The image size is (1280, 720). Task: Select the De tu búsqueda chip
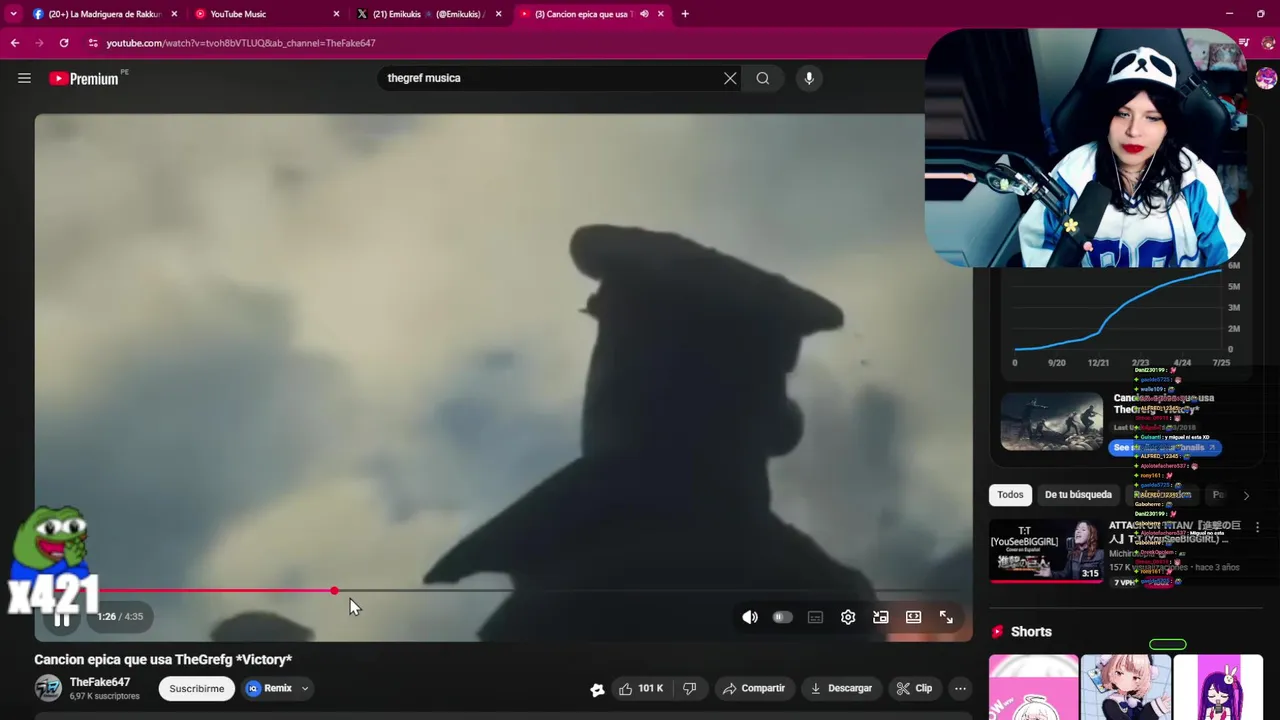1078,495
